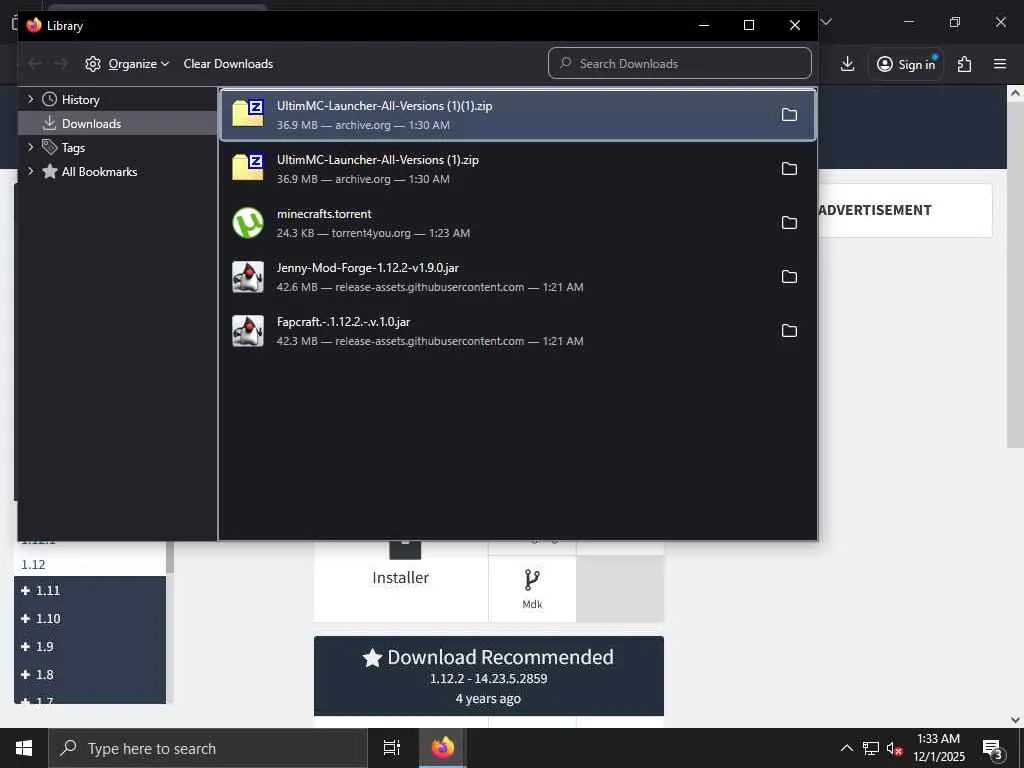Open the Firefox extensions puzzle icon
1024x768 pixels.
(964, 64)
